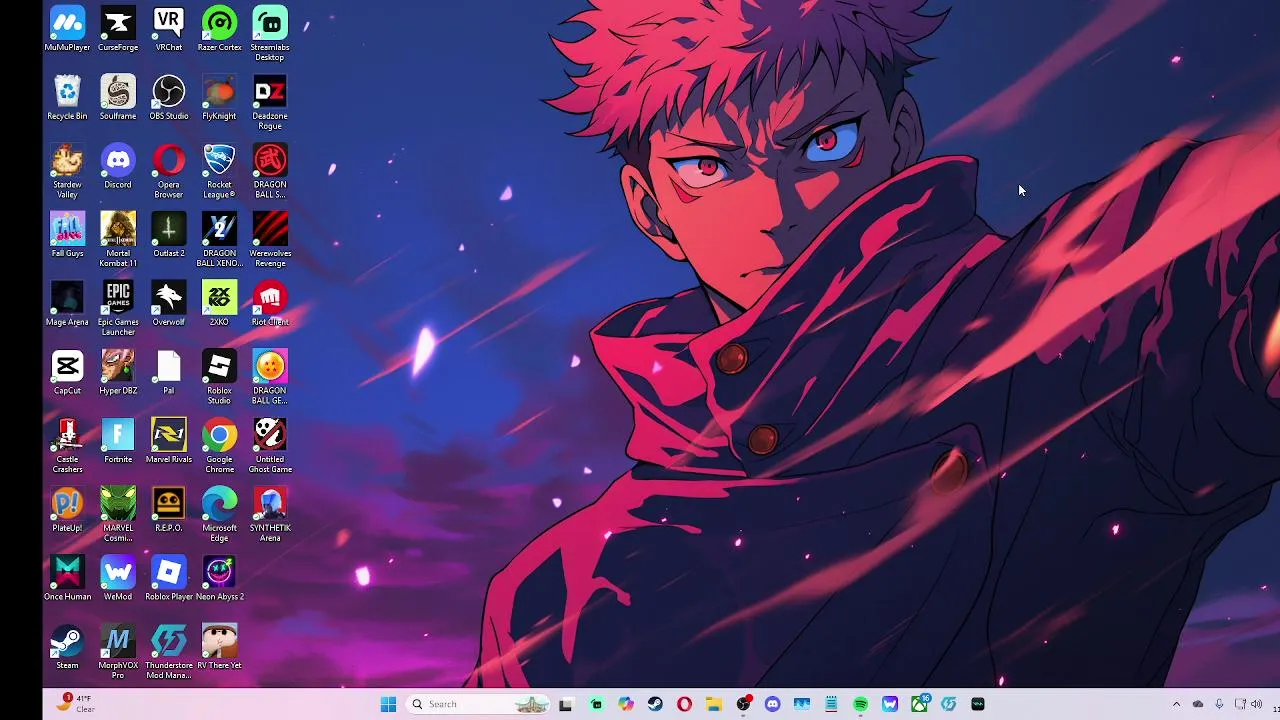
Task: Select the VRChat desktop shortcut
Action: click(x=169, y=29)
